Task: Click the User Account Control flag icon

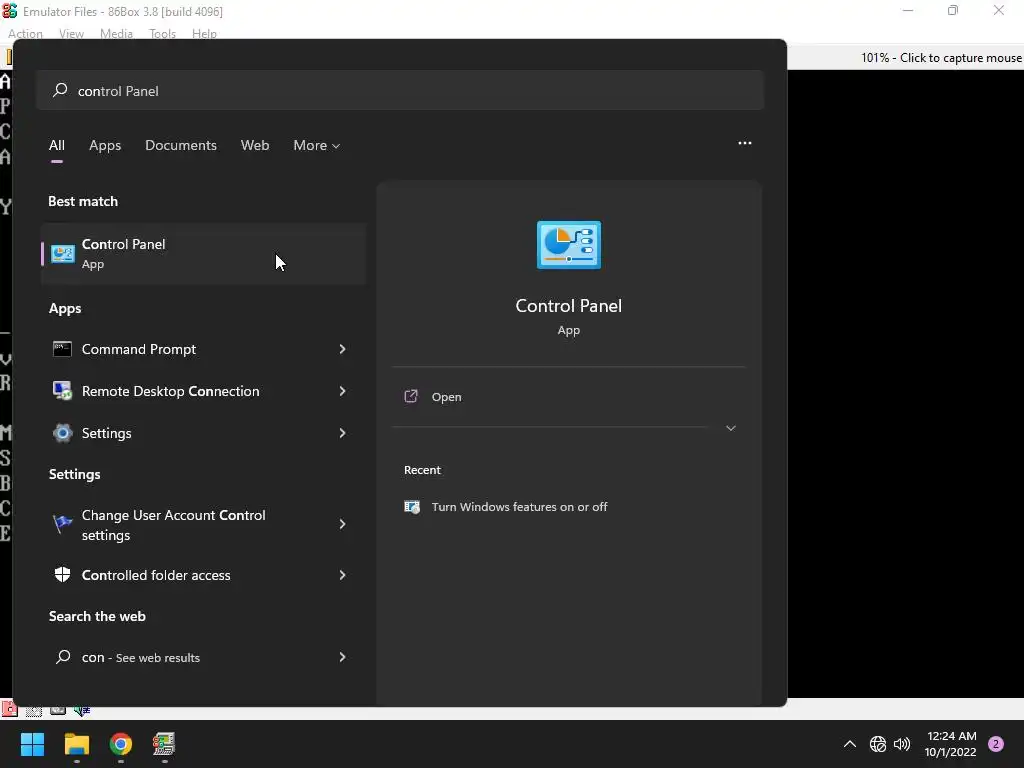Action: (63, 524)
